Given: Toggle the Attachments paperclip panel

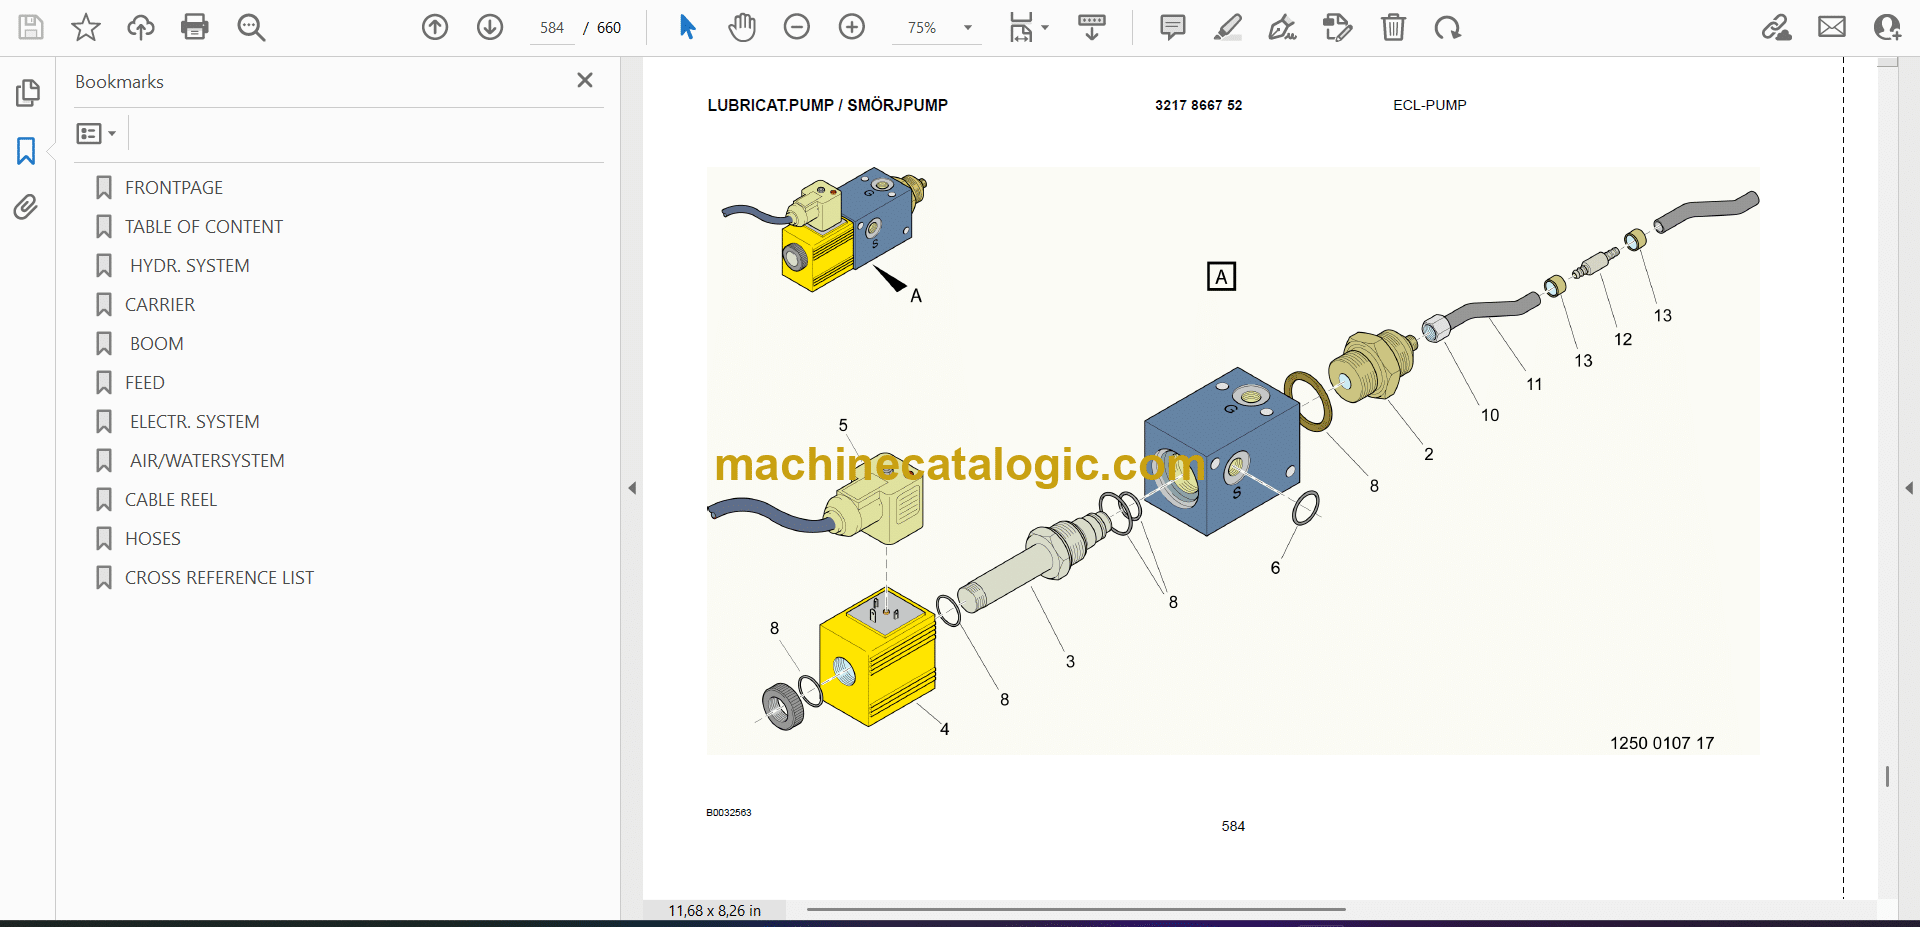Looking at the screenshot, I should (x=27, y=207).
